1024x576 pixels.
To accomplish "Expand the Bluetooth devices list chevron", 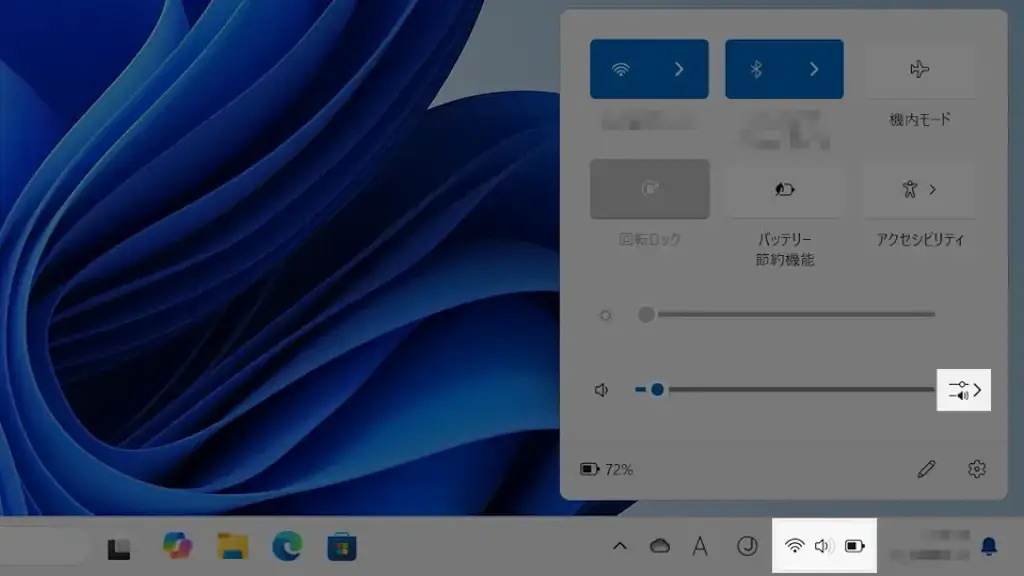I will 814,69.
